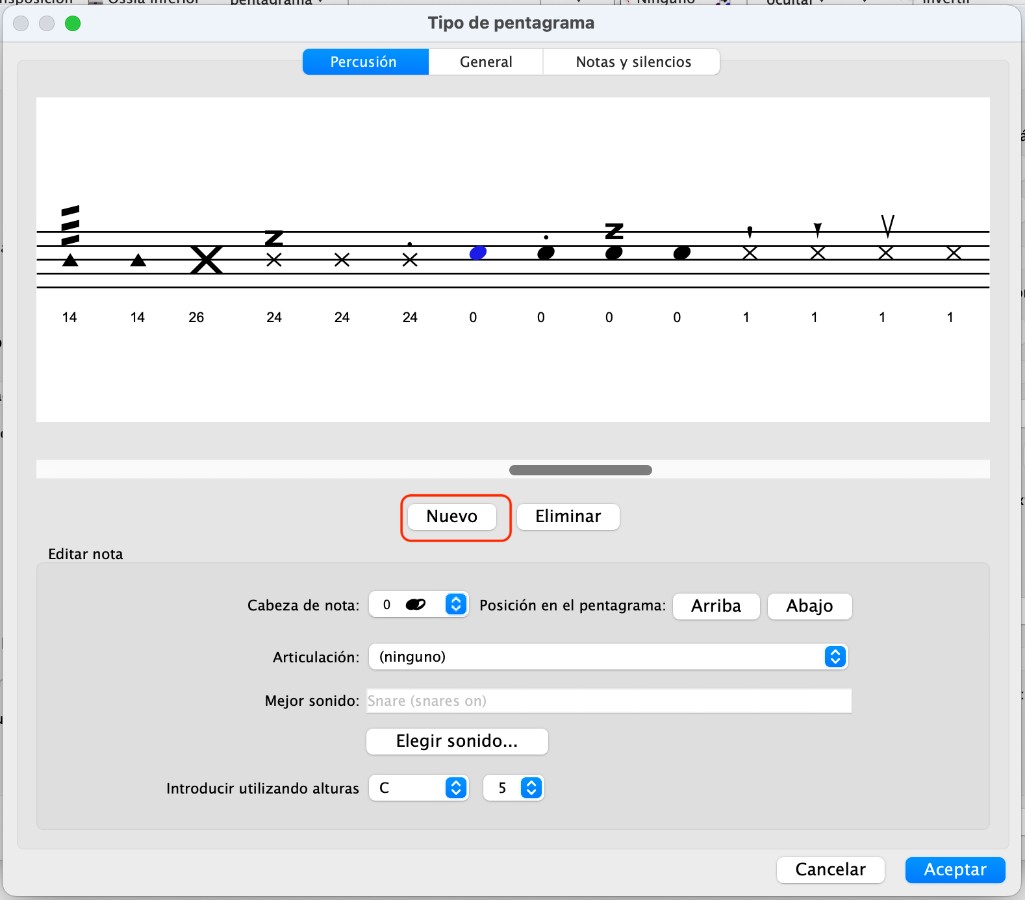Viewport: 1025px width, 900px height.
Task: Confirm changes with Aceptar
Action: 955,869
